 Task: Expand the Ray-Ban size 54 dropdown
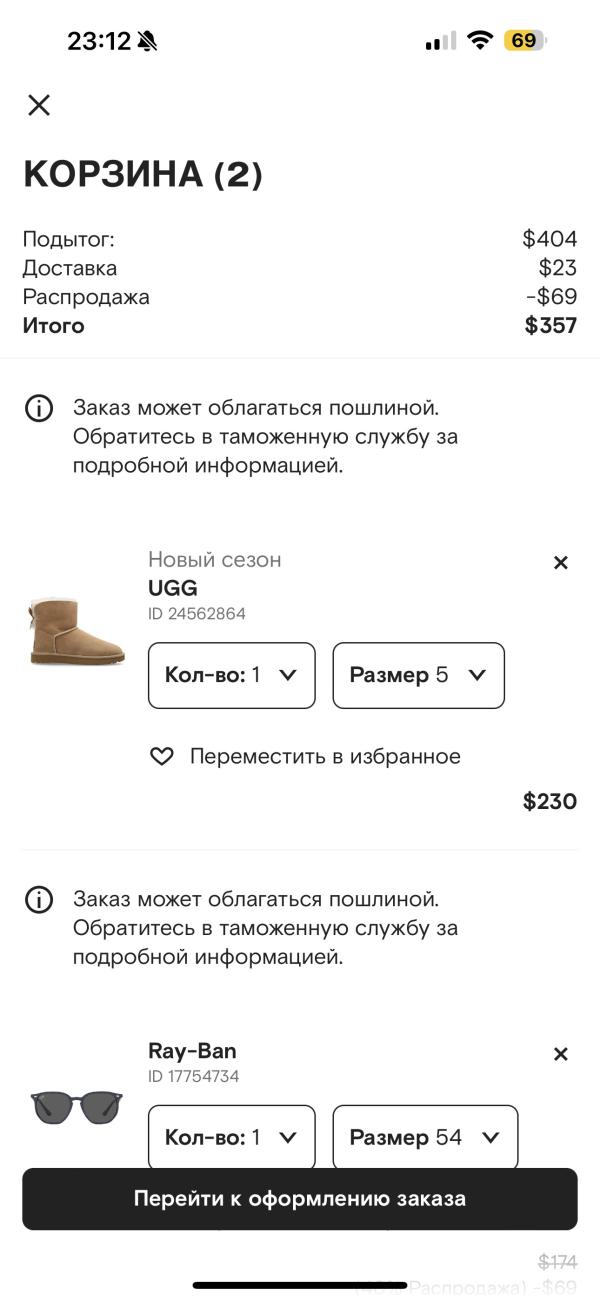(x=424, y=1137)
